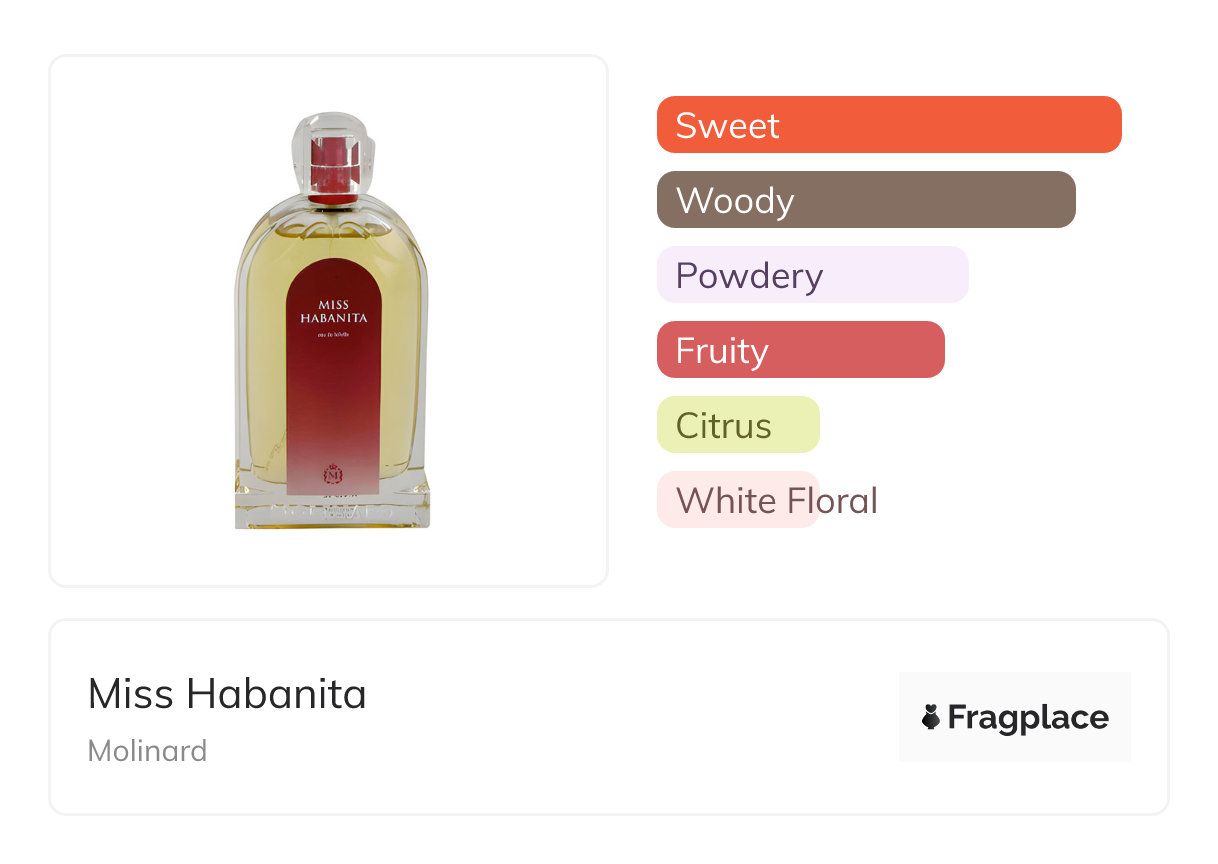
Task: Click the clear glass base of the bottle
Action: (x=332, y=508)
